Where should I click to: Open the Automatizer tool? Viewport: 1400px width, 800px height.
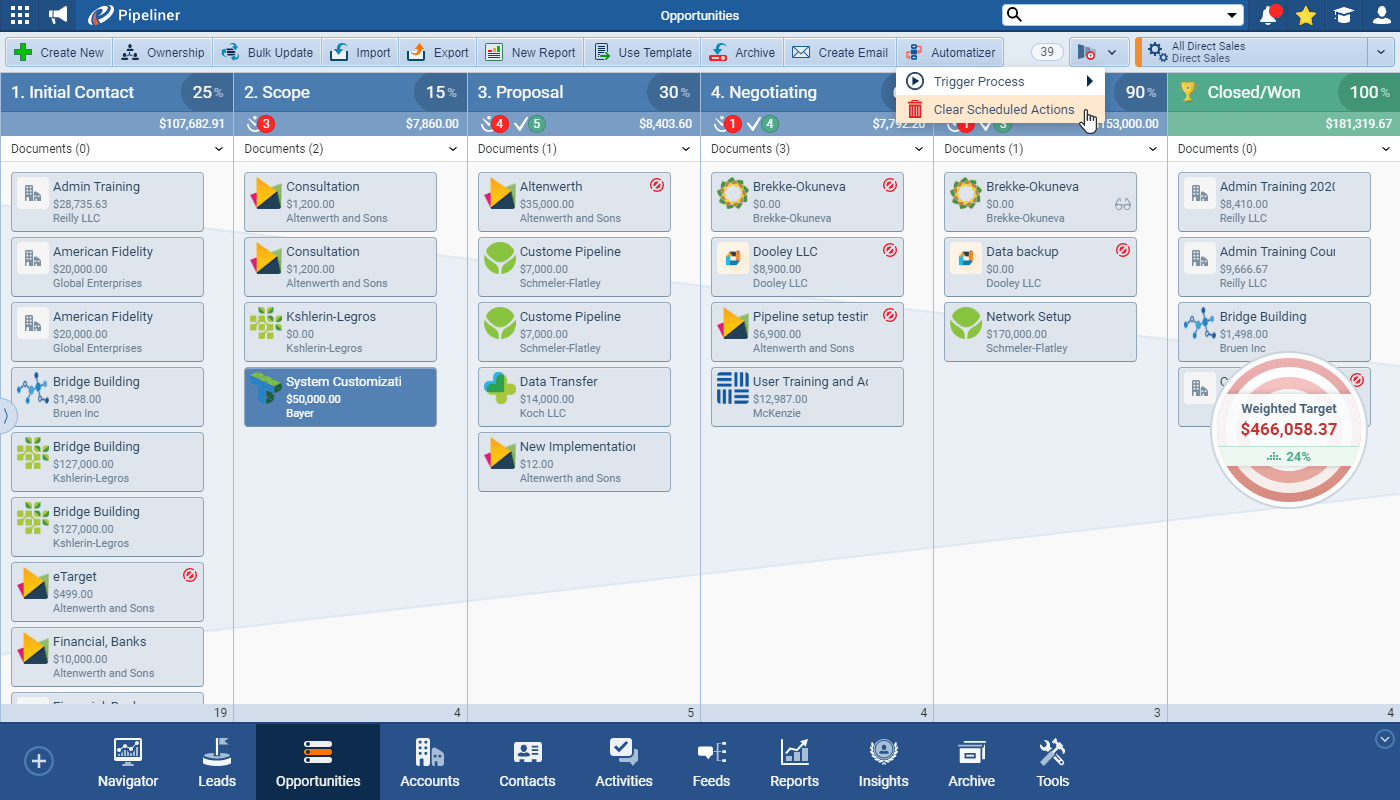[x=950, y=53]
